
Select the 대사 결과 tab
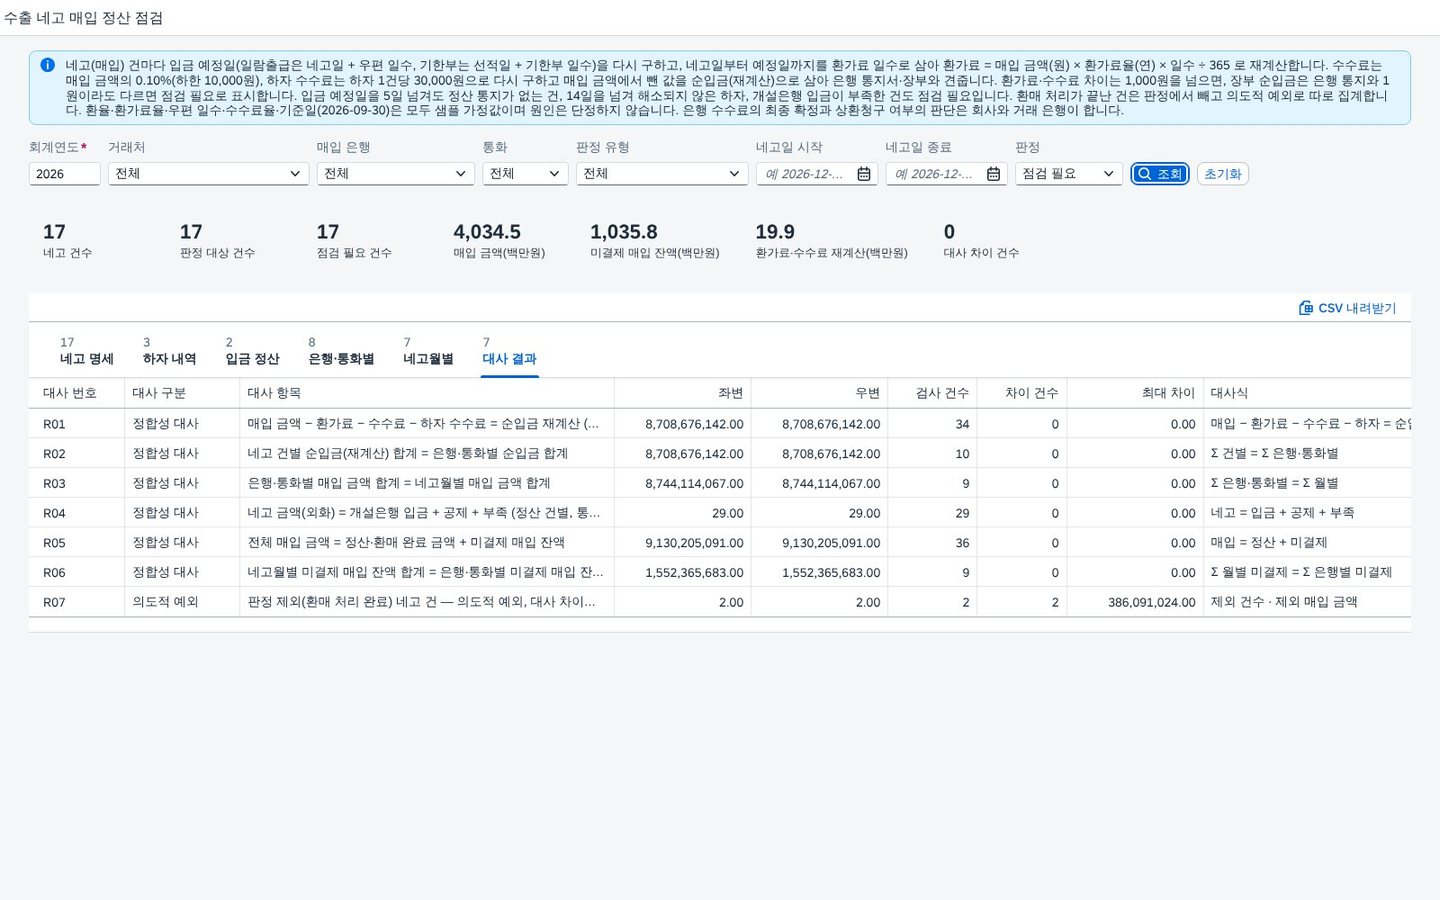point(510,351)
